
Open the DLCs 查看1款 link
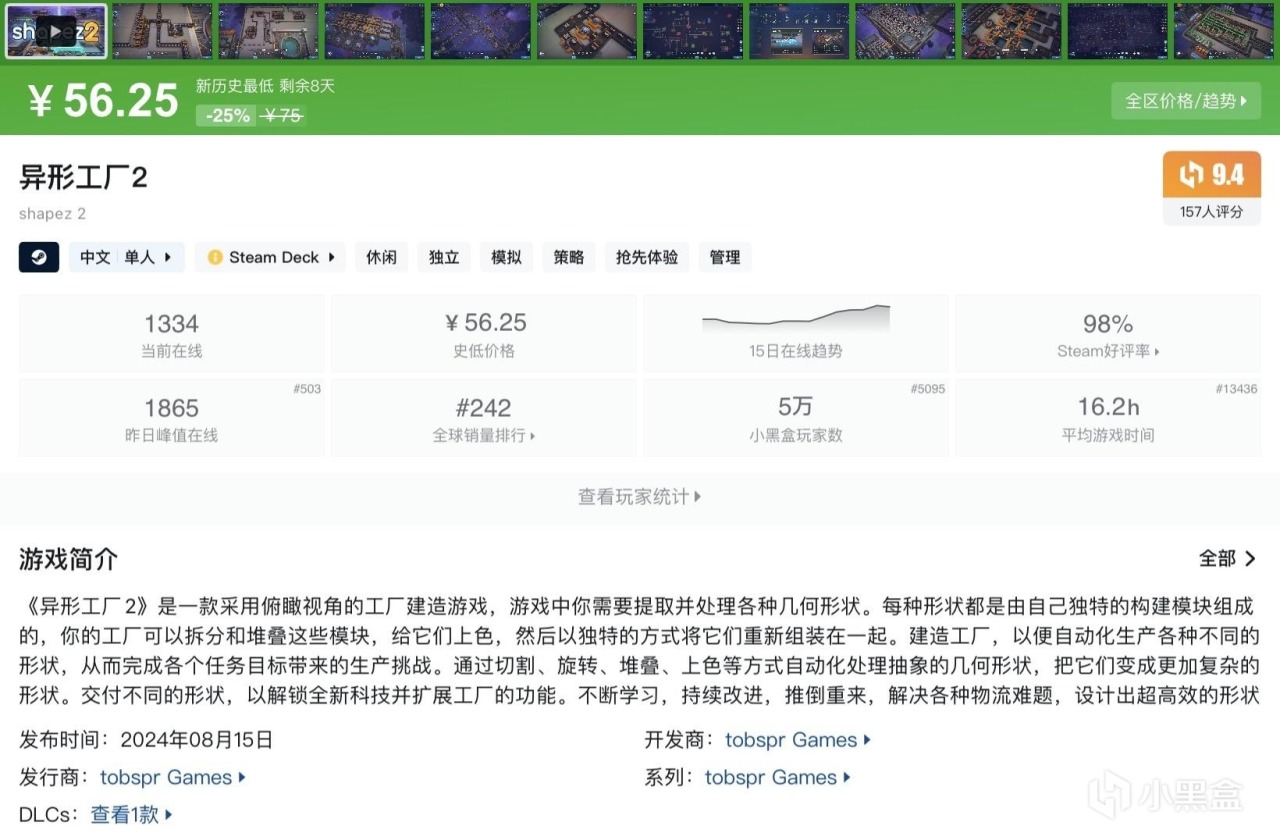(x=132, y=815)
